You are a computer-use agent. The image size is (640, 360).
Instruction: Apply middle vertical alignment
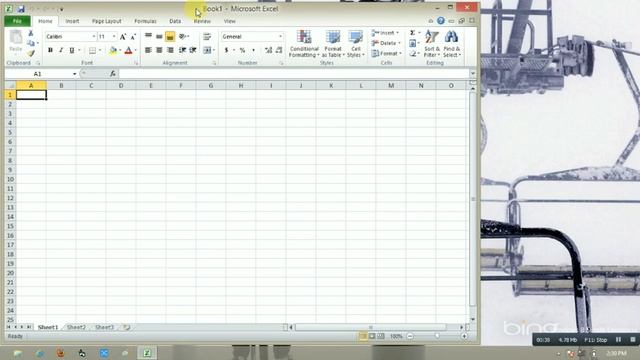click(x=159, y=36)
